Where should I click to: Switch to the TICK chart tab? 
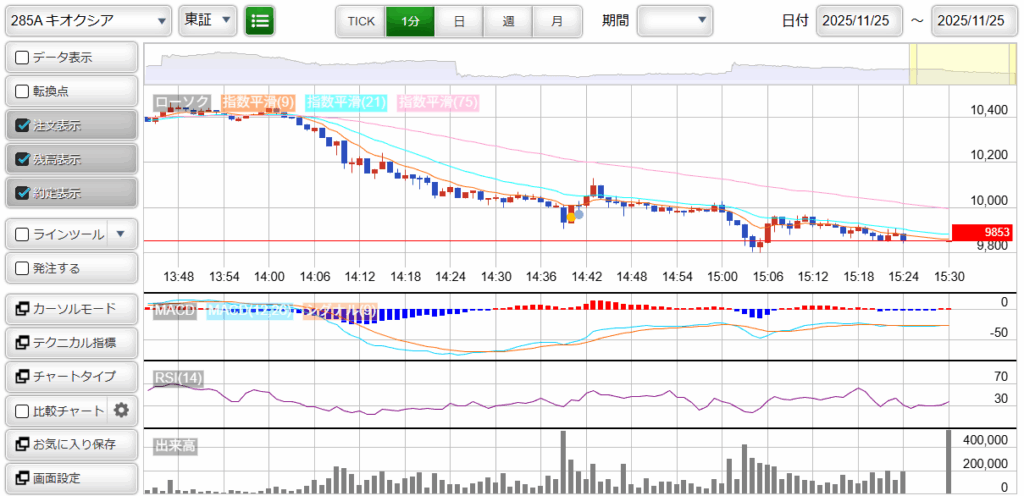pyautogui.click(x=360, y=20)
